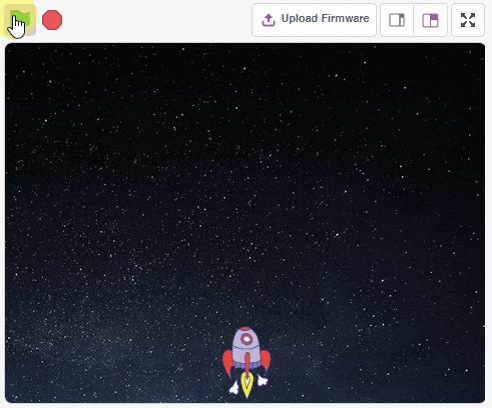This screenshot has height=408, width=492.
Task: Click the white smoke puff right of the flame
Action: 262,381
